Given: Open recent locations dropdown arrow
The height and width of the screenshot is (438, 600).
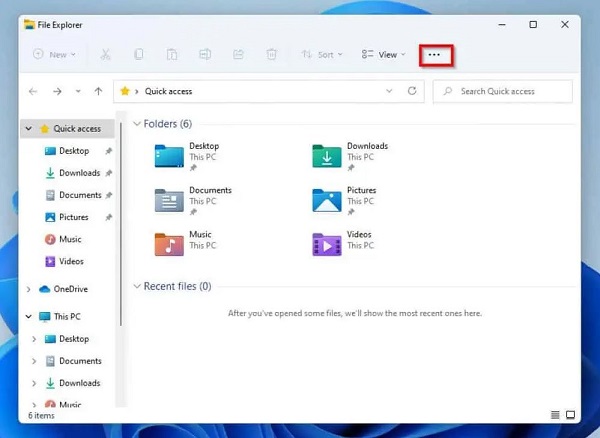Looking at the screenshot, I should [78, 91].
